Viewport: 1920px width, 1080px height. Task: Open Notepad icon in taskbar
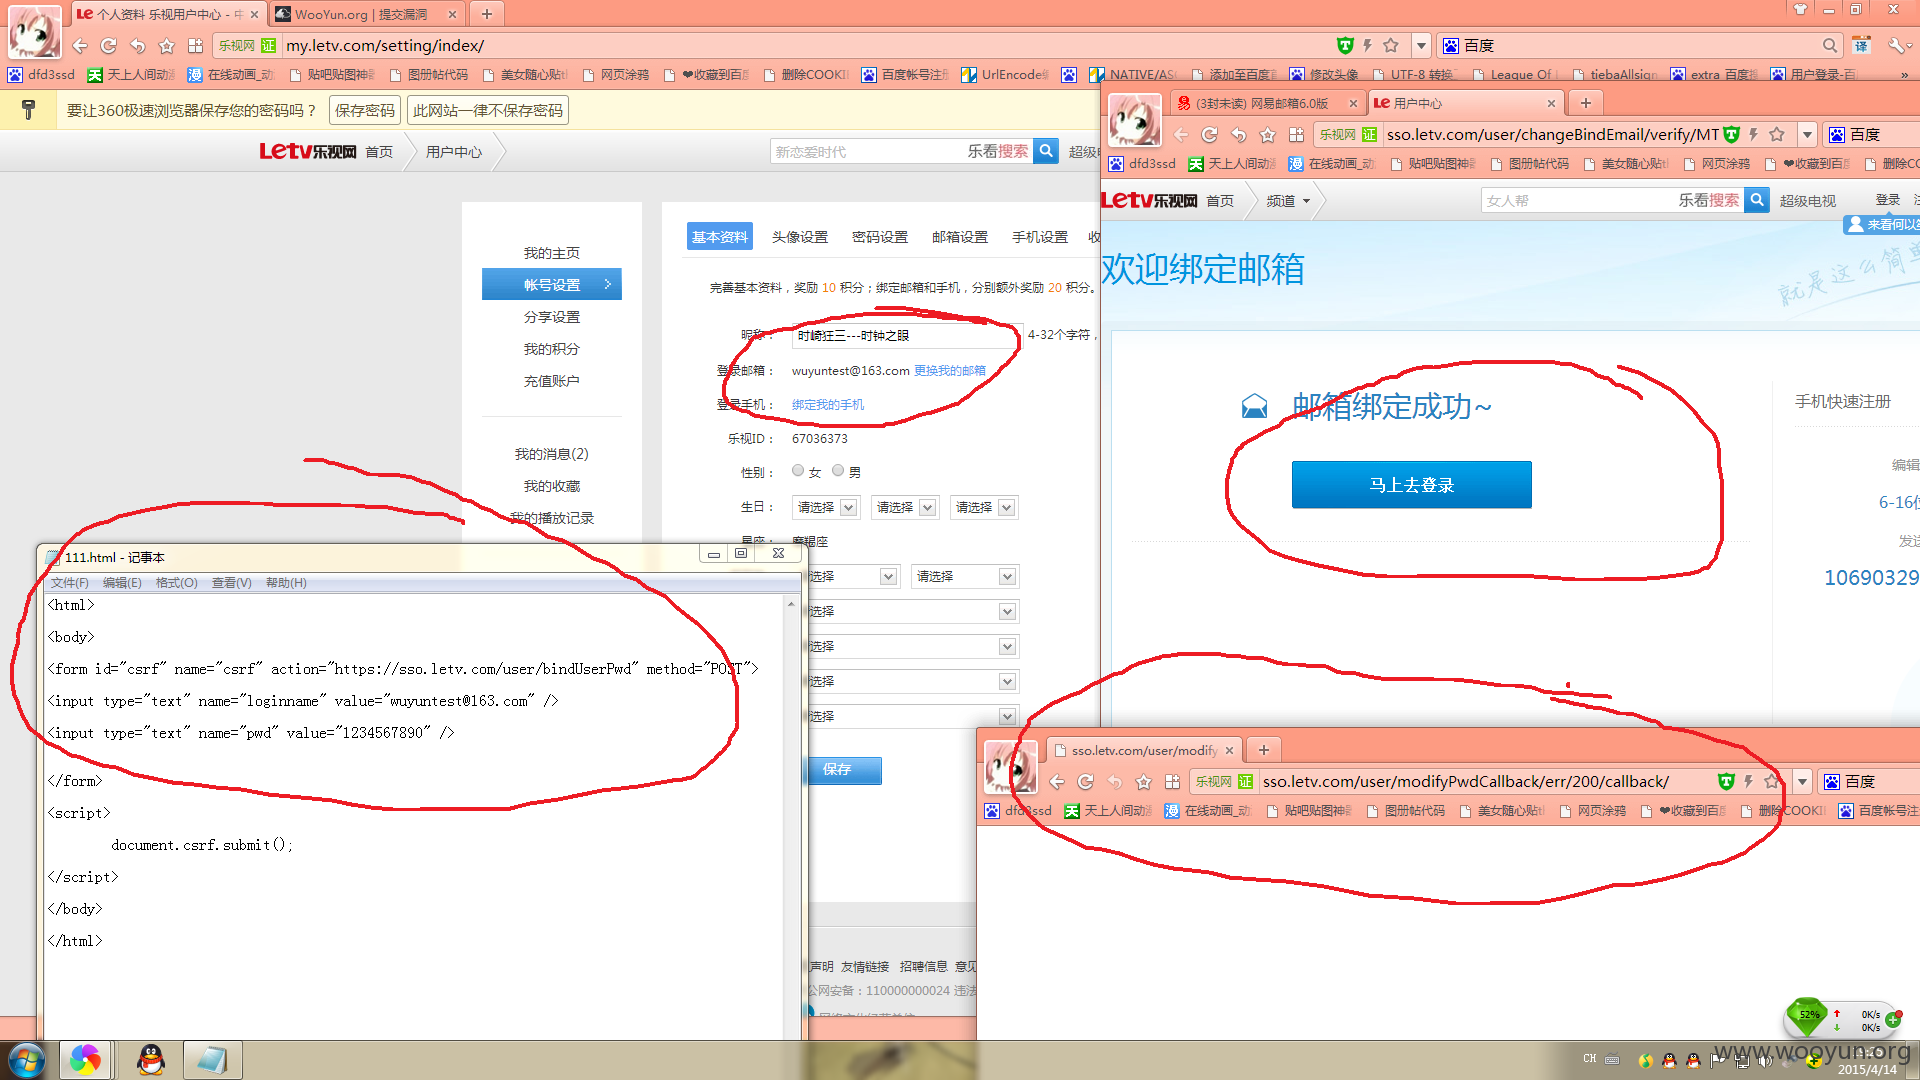point(212,1060)
